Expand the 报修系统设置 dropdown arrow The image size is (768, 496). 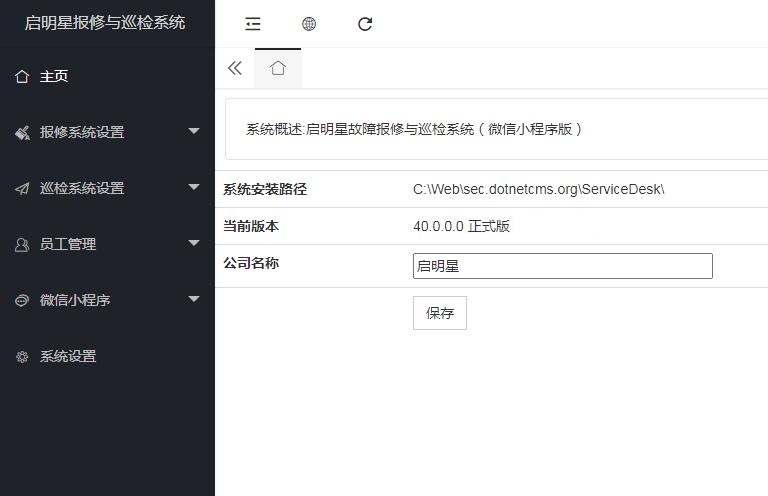(x=194, y=131)
